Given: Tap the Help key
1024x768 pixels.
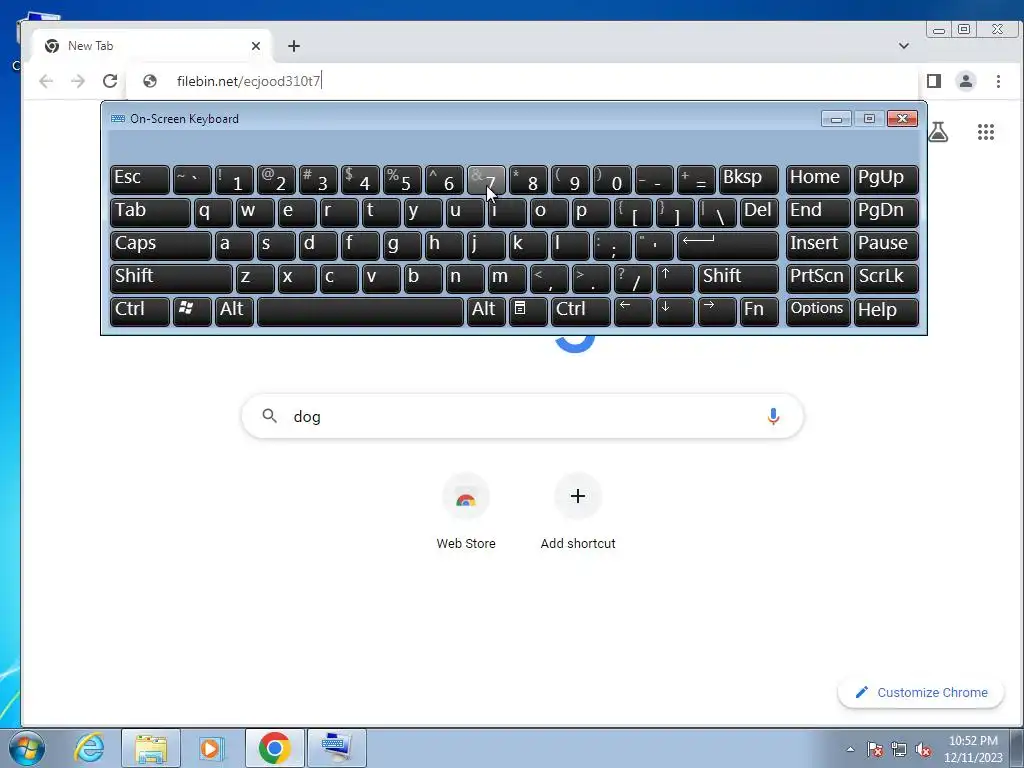Looking at the screenshot, I should tap(886, 311).
